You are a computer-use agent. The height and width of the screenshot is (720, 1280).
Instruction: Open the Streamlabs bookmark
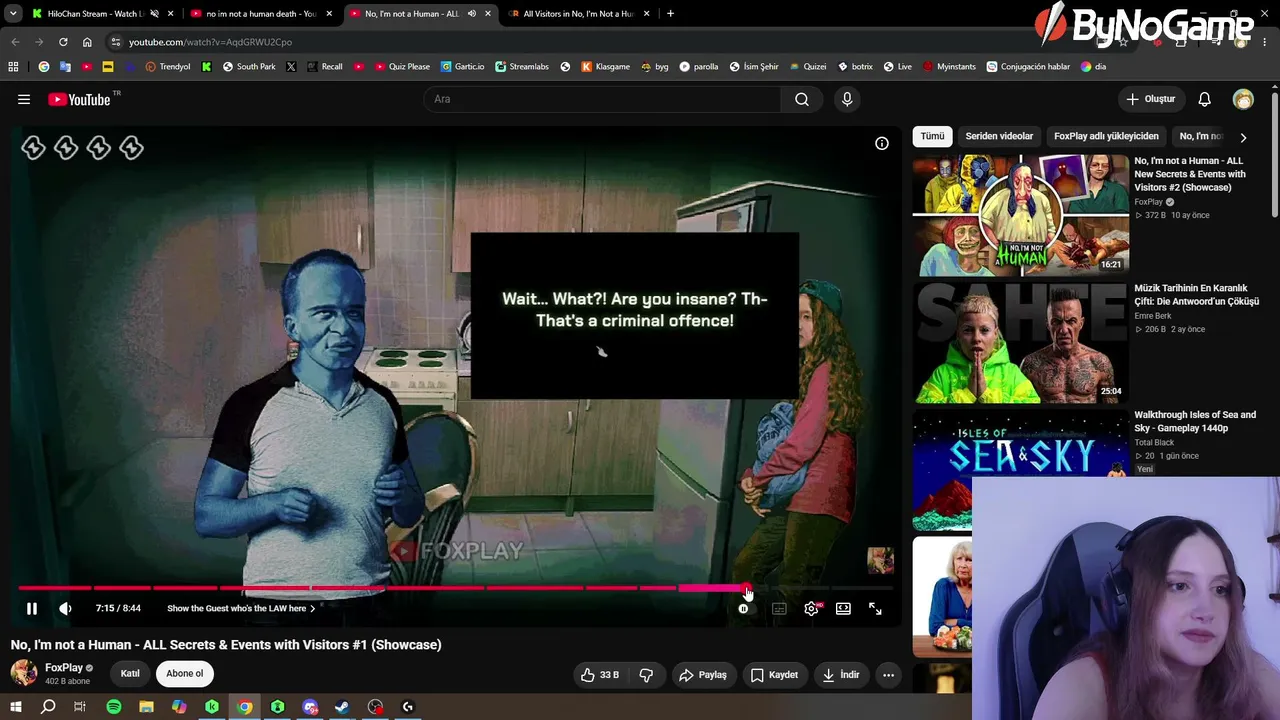(x=522, y=67)
